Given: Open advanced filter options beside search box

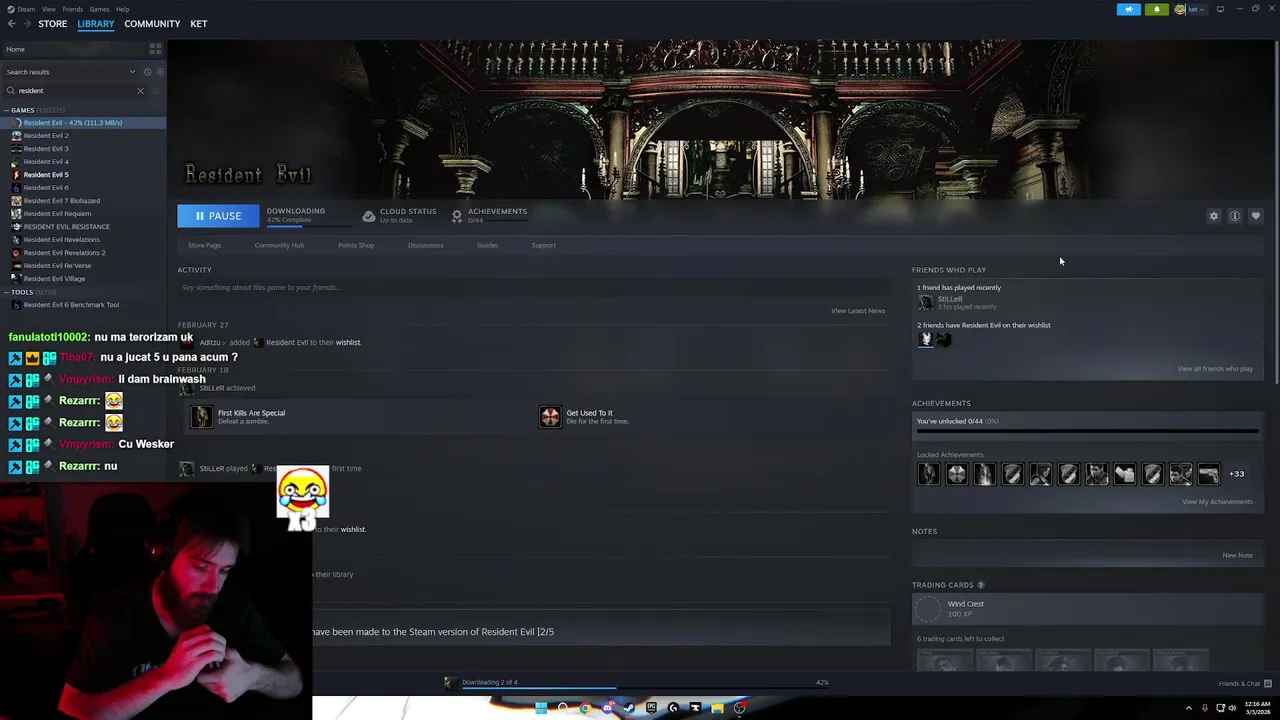Looking at the screenshot, I should pyautogui.click(x=156, y=91).
